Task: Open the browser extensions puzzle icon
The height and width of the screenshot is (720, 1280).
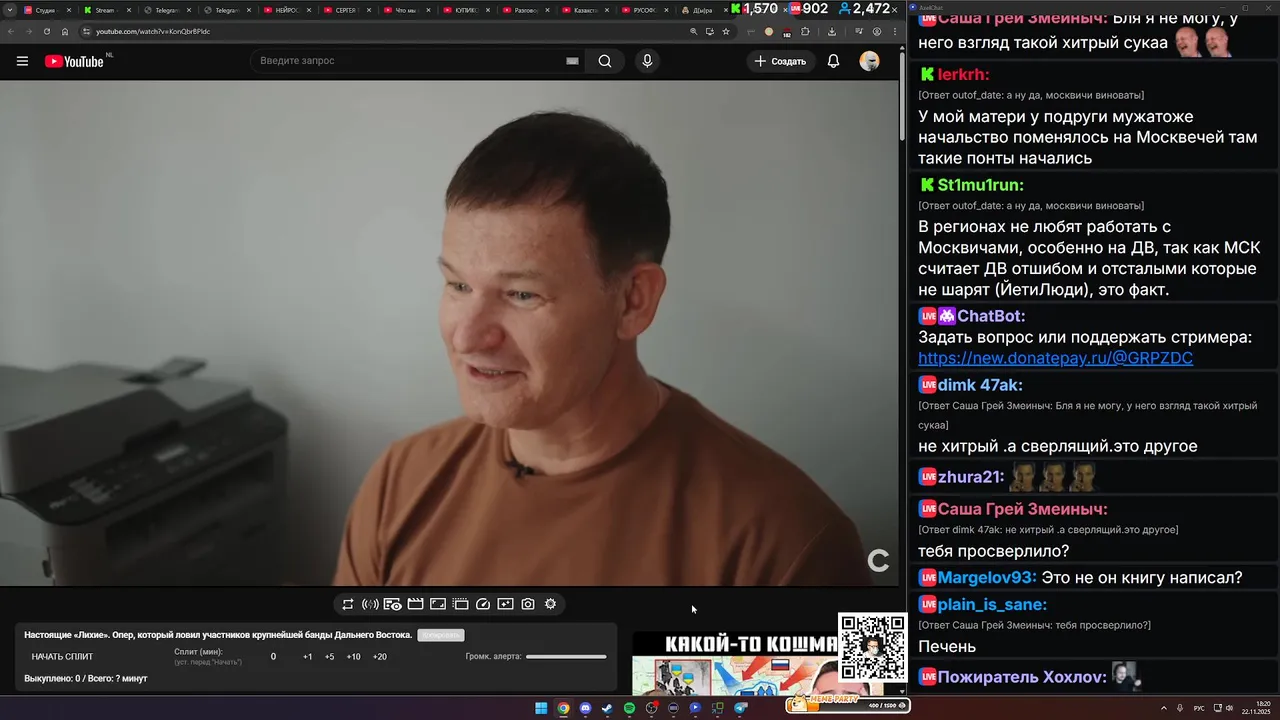Action: tap(805, 31)
